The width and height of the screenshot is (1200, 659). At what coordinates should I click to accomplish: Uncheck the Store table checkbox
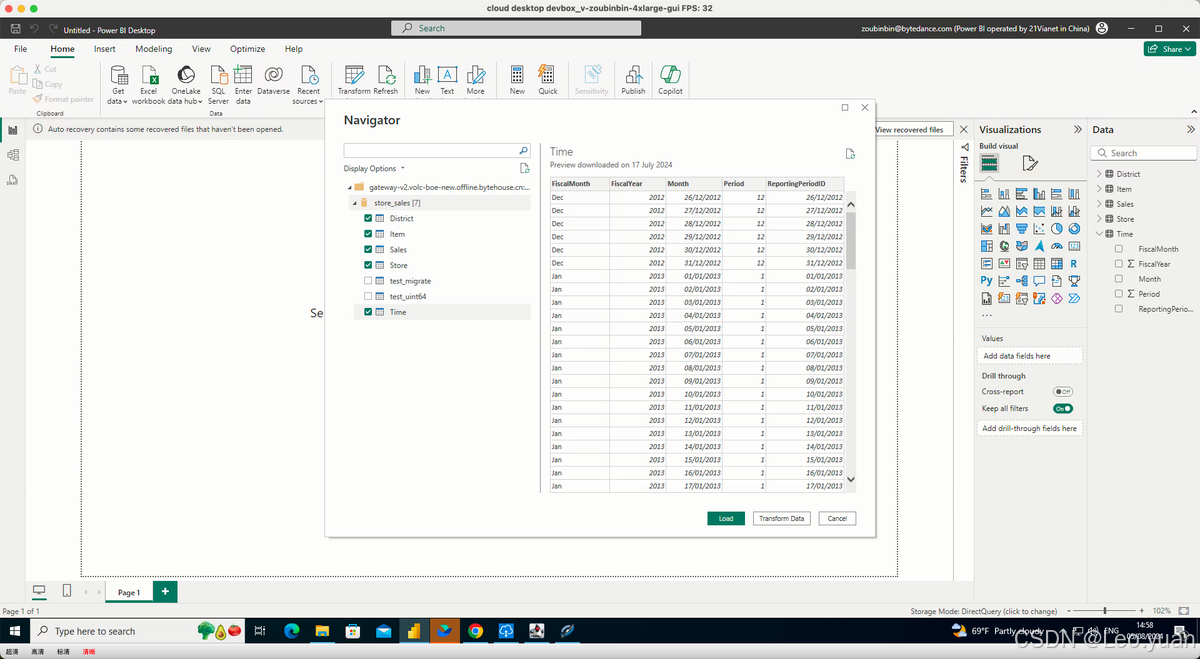pos(368,265)
